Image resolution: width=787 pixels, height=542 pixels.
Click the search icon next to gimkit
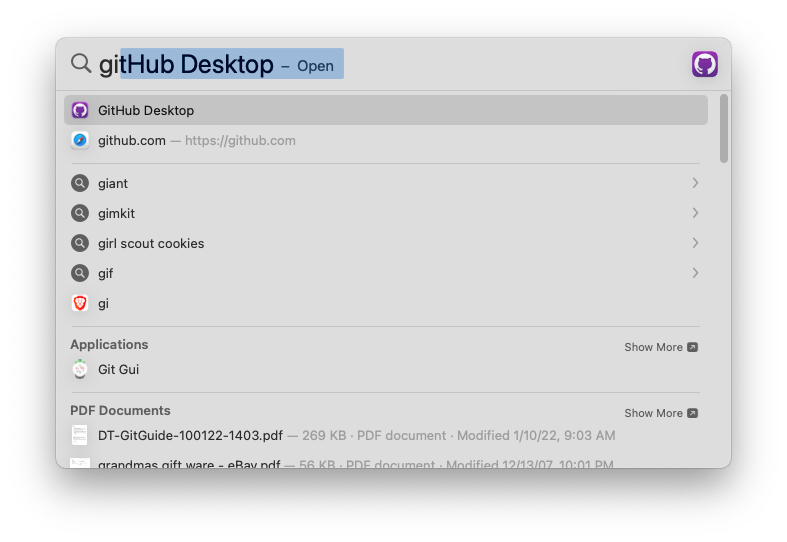point(80,213)
